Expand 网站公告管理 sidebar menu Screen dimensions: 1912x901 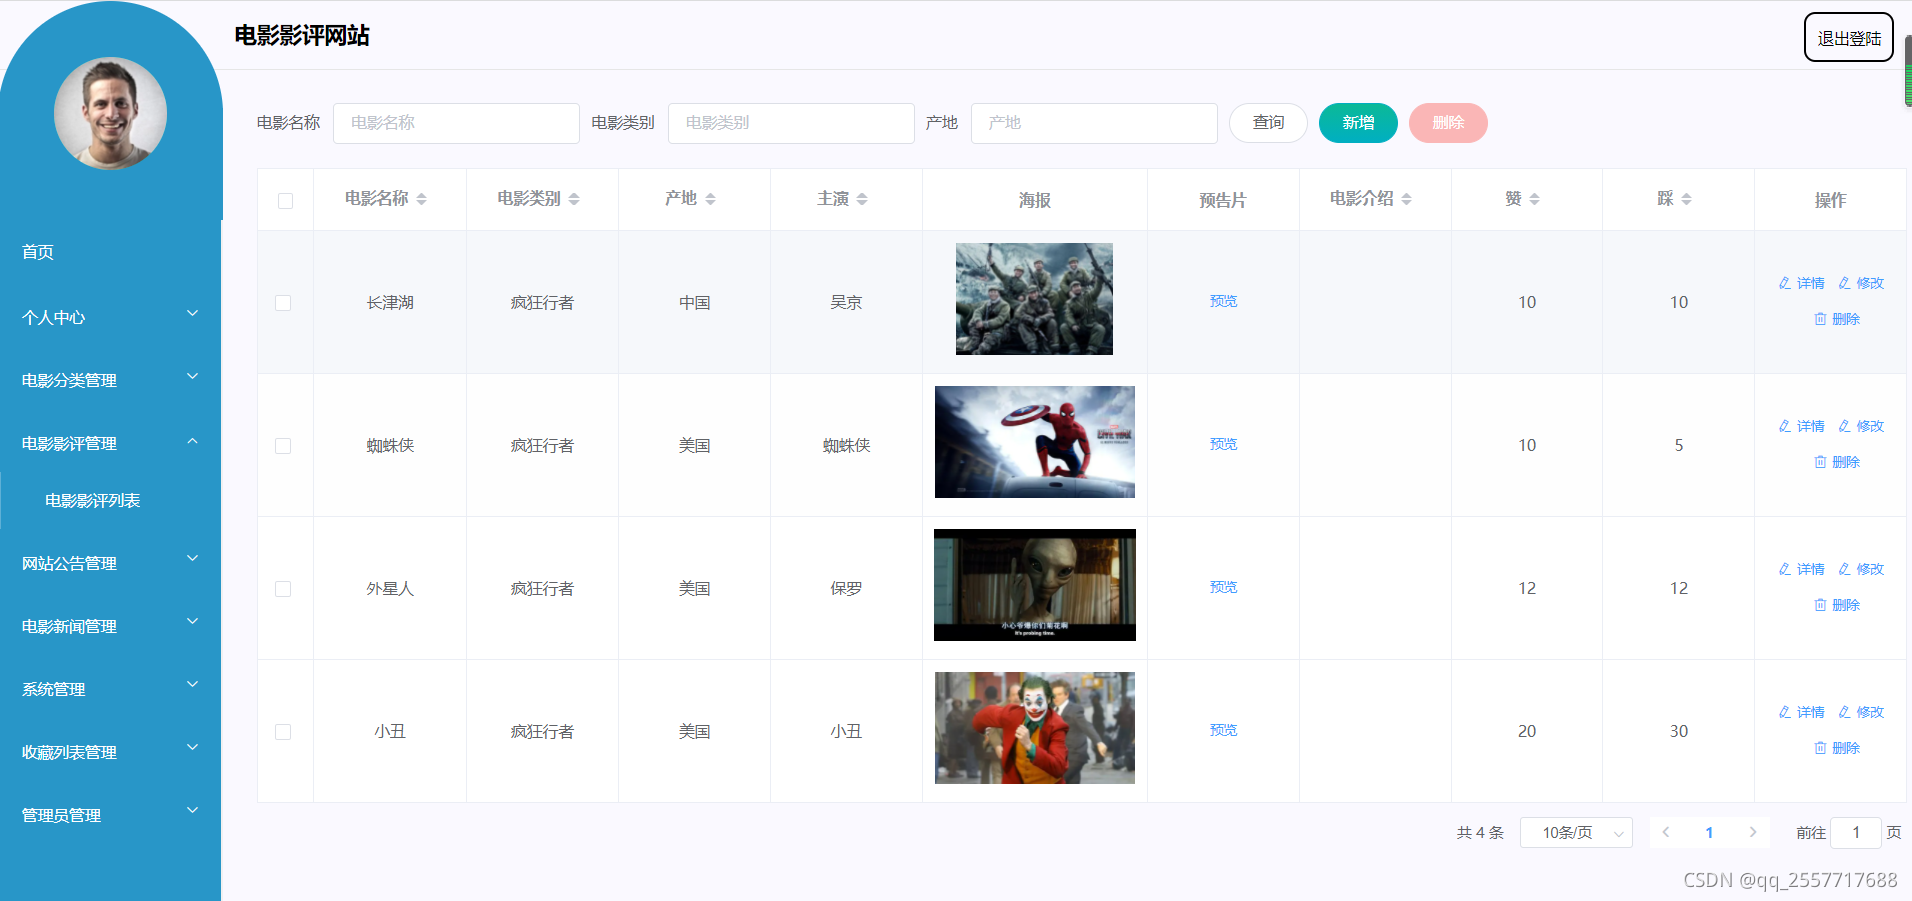click(x=110, y=563)
